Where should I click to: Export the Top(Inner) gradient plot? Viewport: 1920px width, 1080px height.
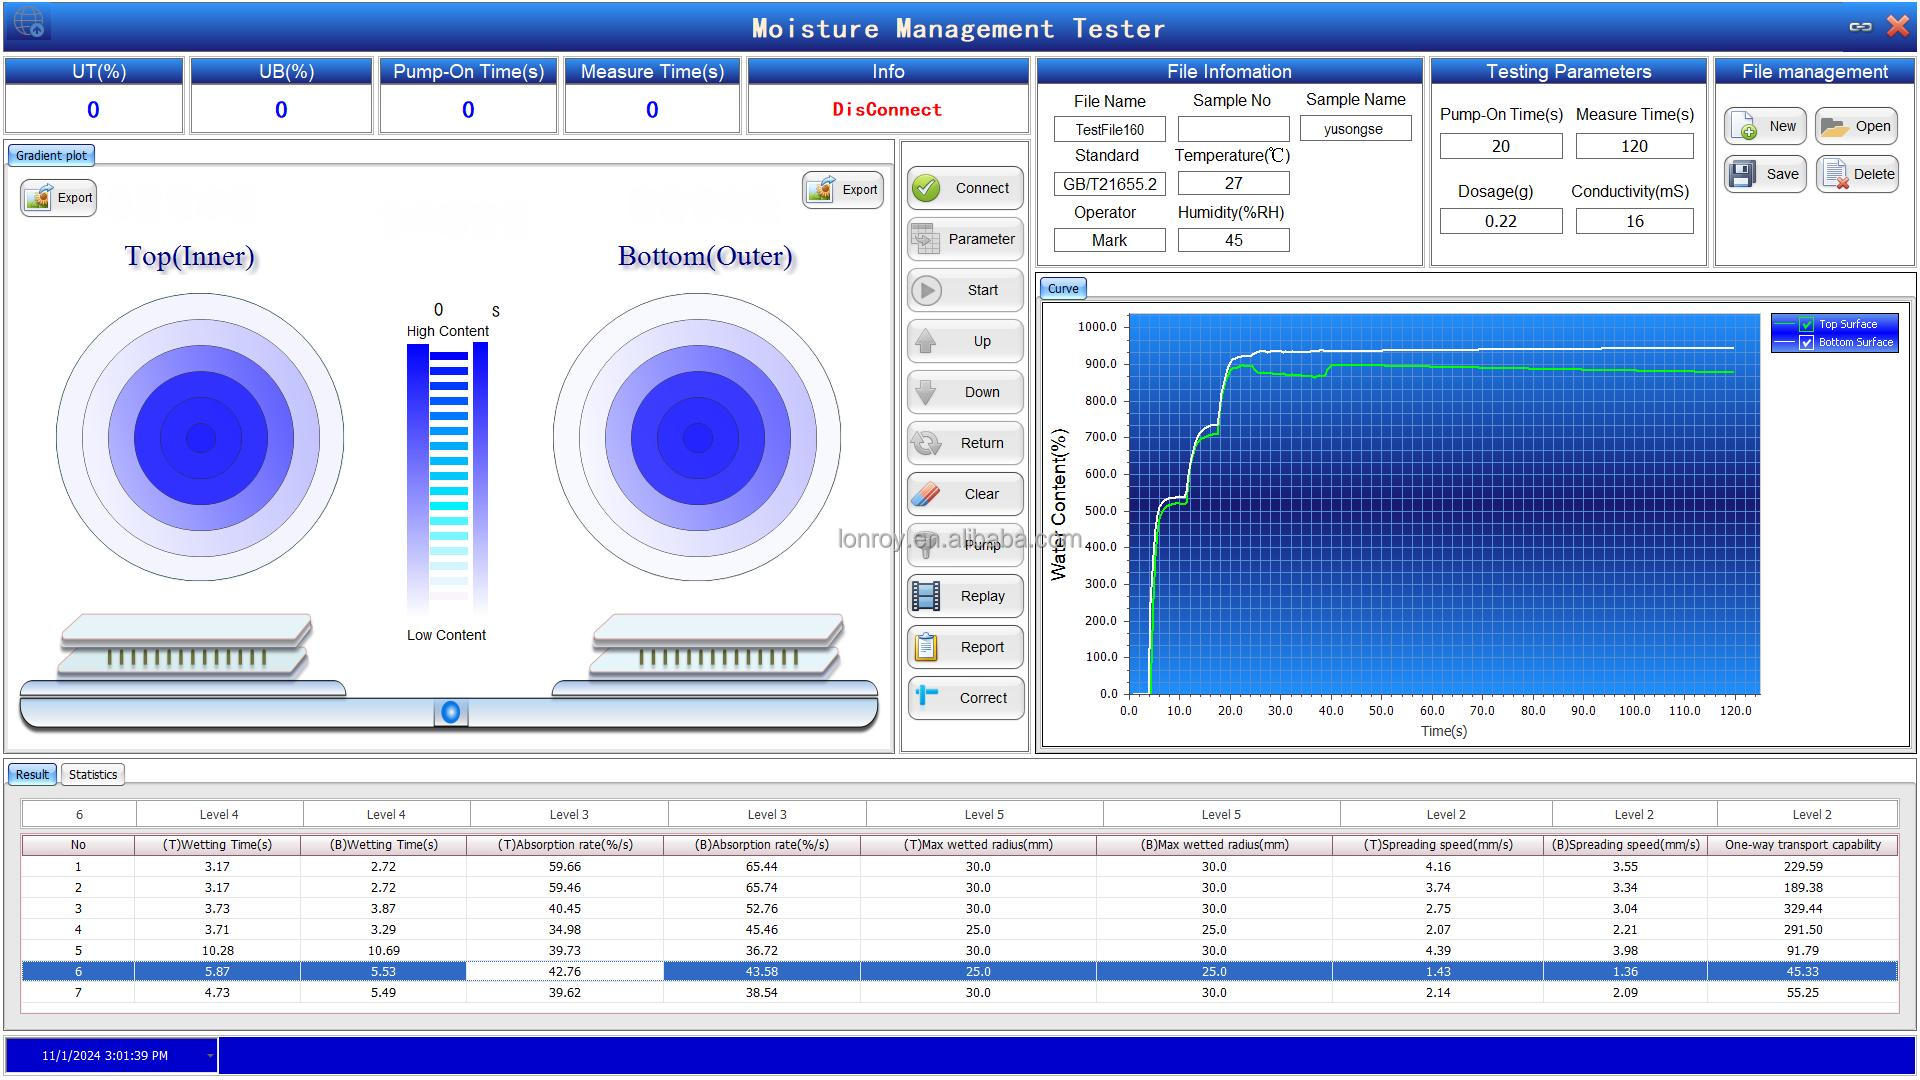point(58,197)
